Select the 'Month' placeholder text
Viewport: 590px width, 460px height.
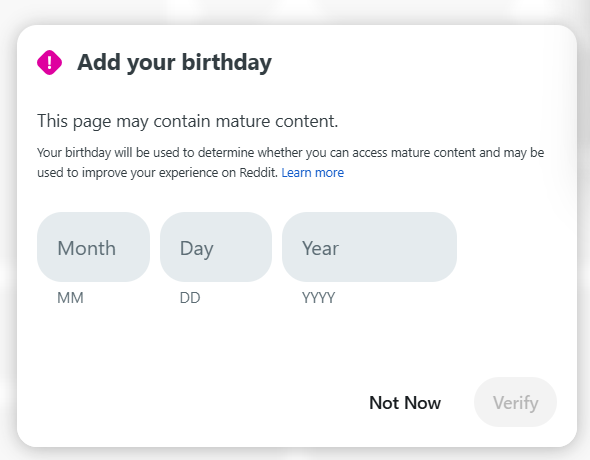pos(87,248)
